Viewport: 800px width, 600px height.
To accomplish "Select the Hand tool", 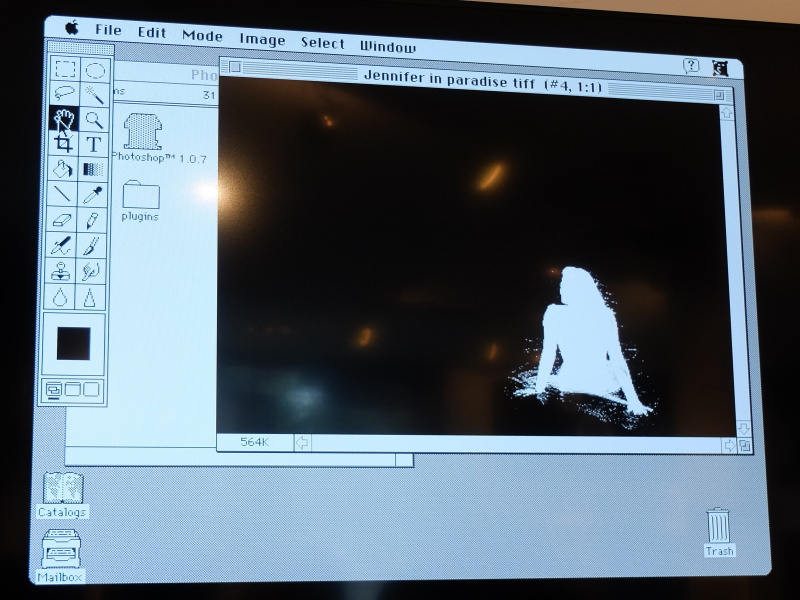I will tap(64, 118).
